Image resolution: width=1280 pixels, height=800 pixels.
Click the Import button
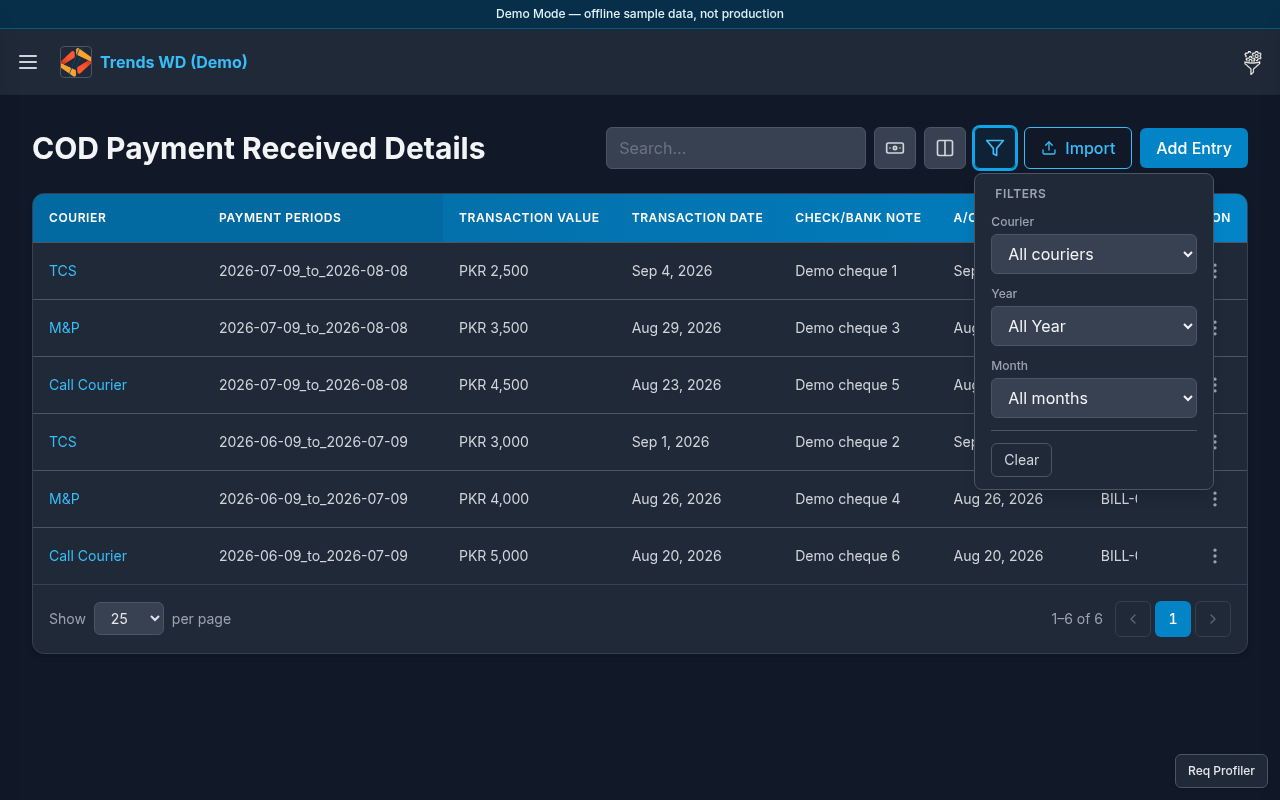click(x=1078, y=148)
